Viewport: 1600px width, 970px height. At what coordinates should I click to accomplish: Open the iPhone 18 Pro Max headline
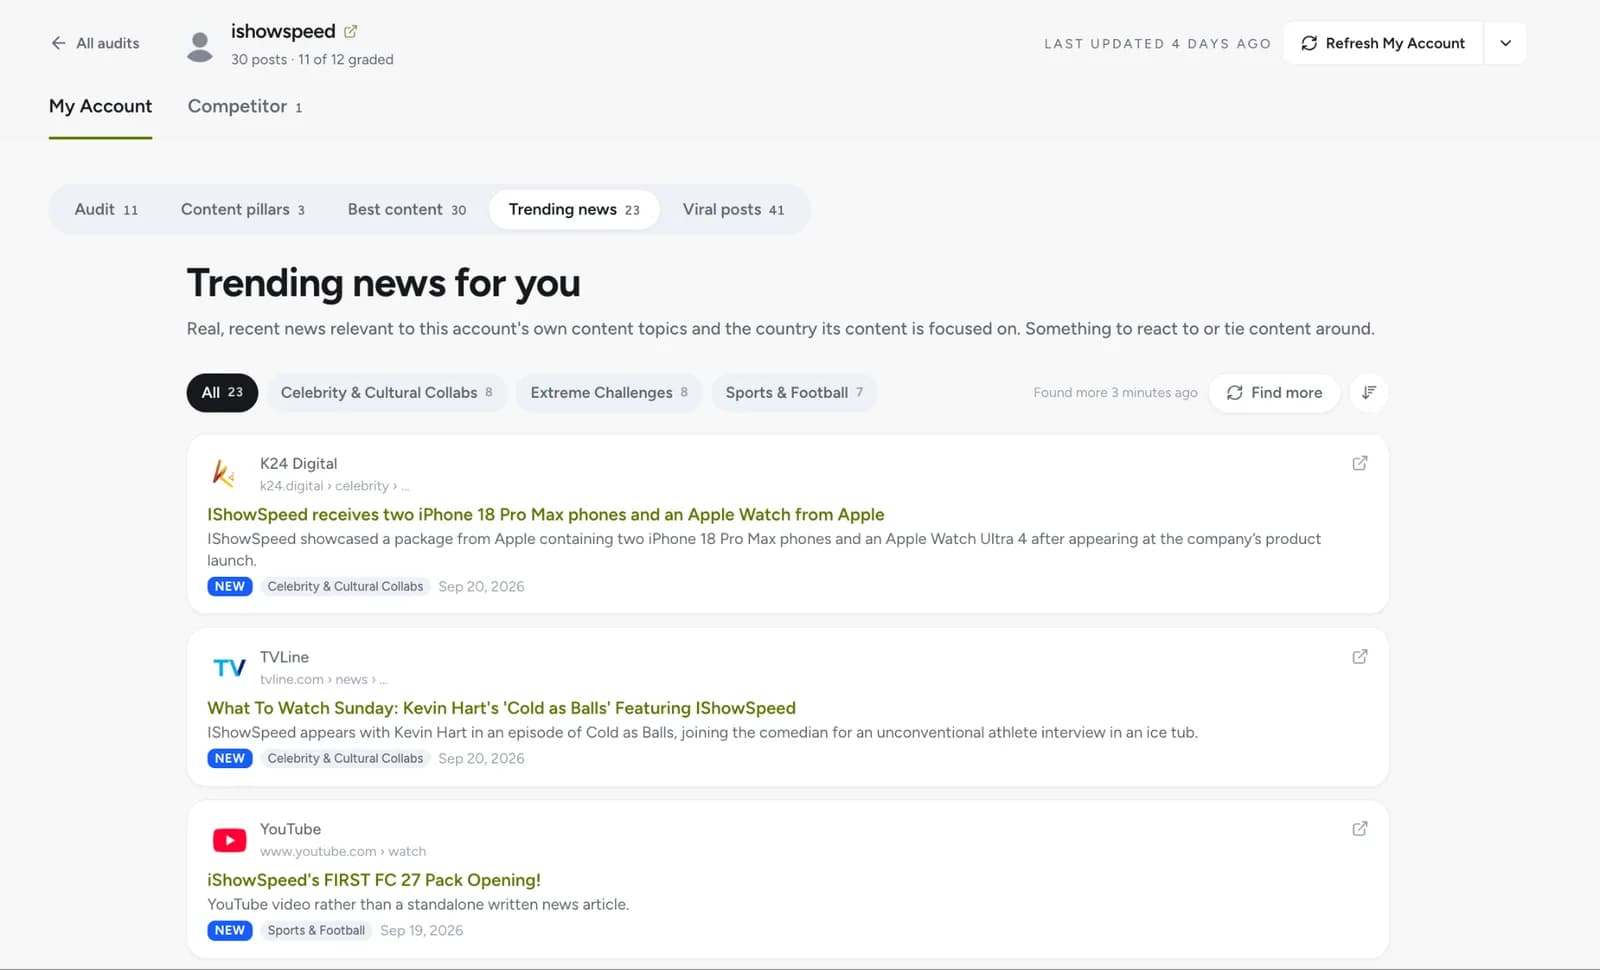pos(546,514)
